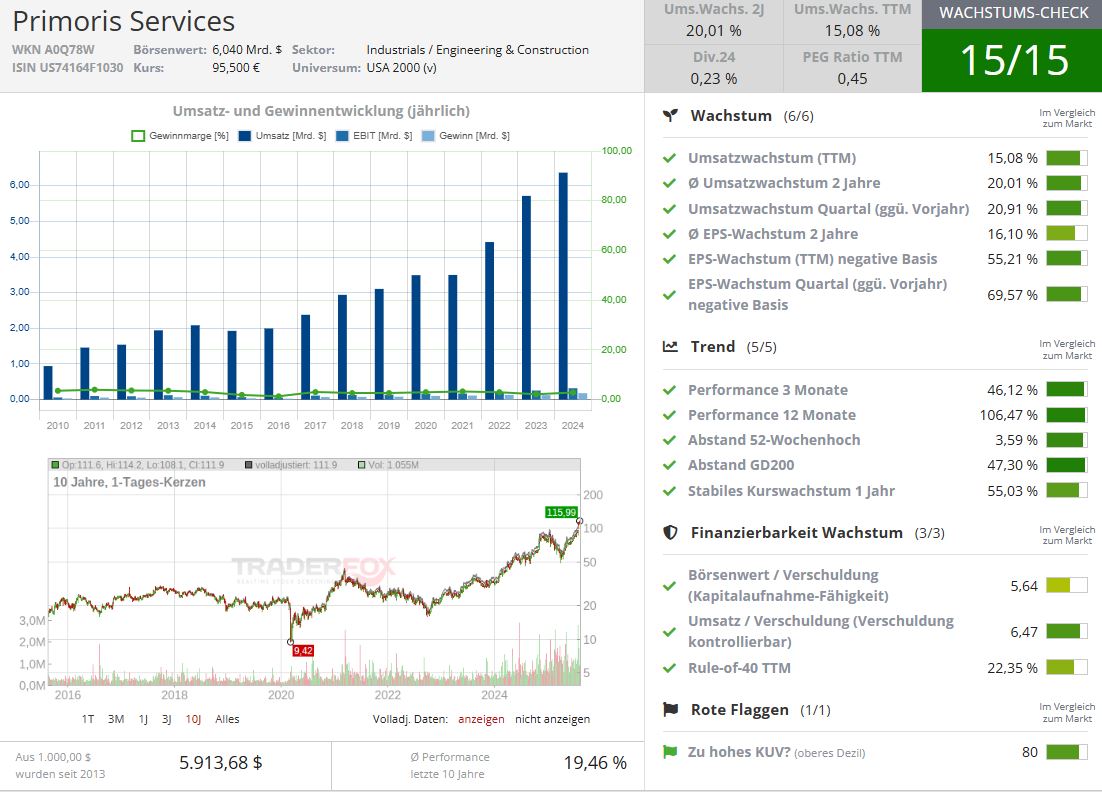This screenshot has height=792, width=1102.
Task: Click the checkmark beside EPS-Wachstum (TTM) negative Basis
Action: [669, 259]
